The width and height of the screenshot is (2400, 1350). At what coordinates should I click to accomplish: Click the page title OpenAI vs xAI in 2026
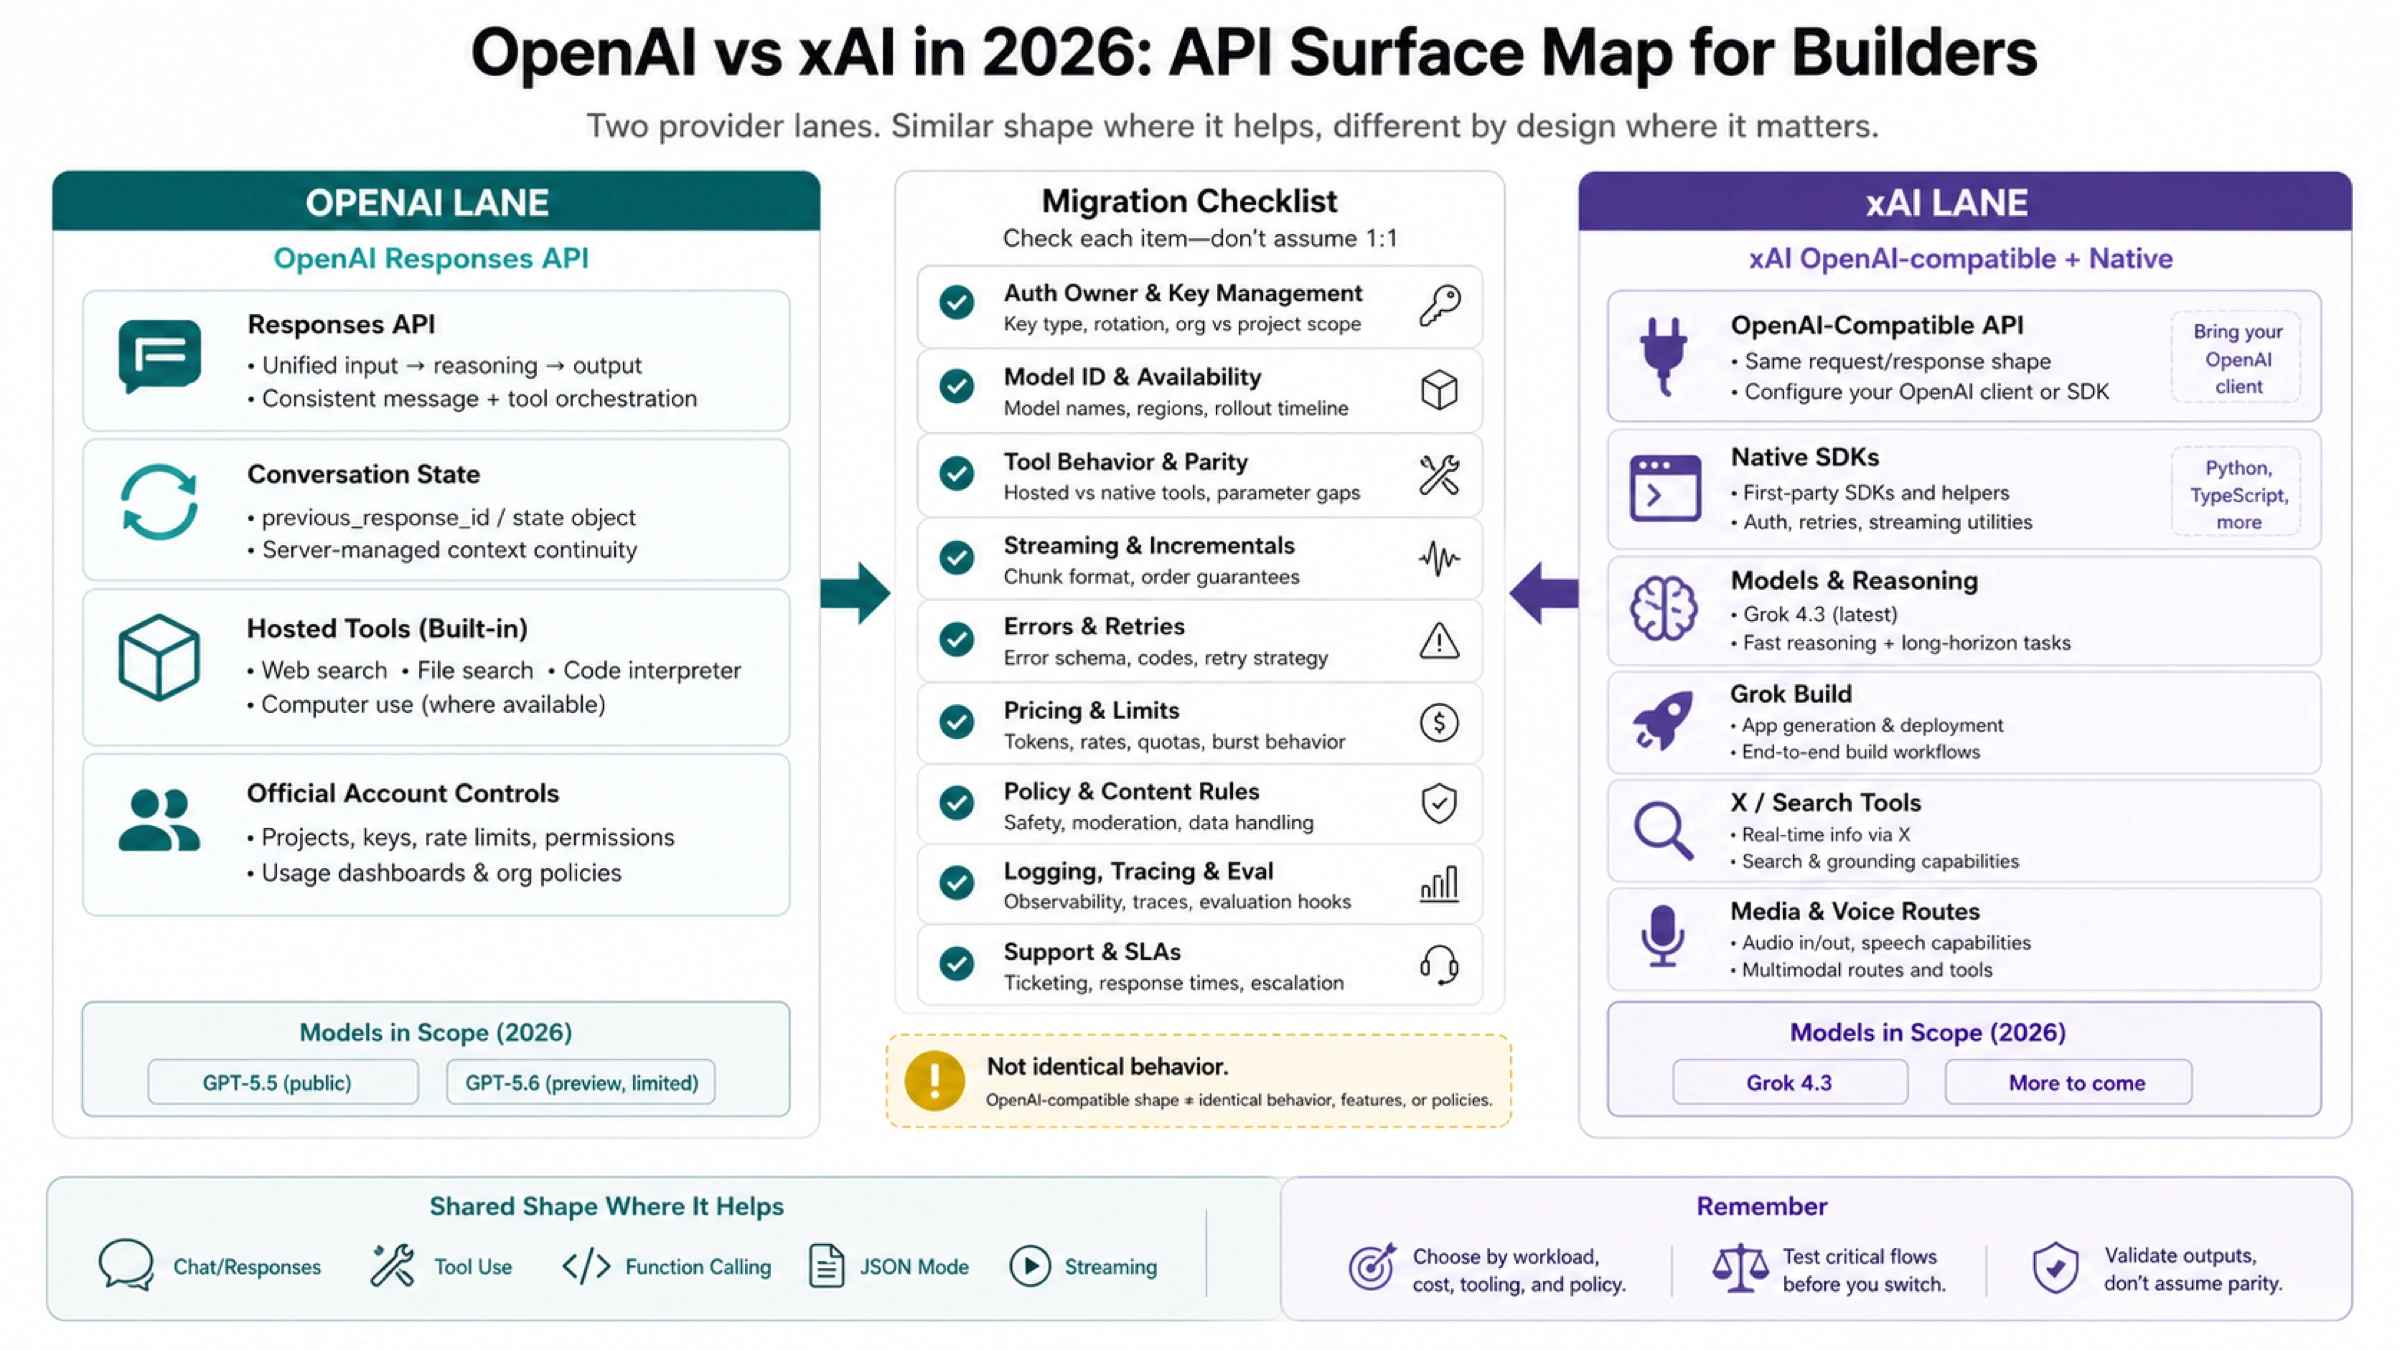(1254, 52)
